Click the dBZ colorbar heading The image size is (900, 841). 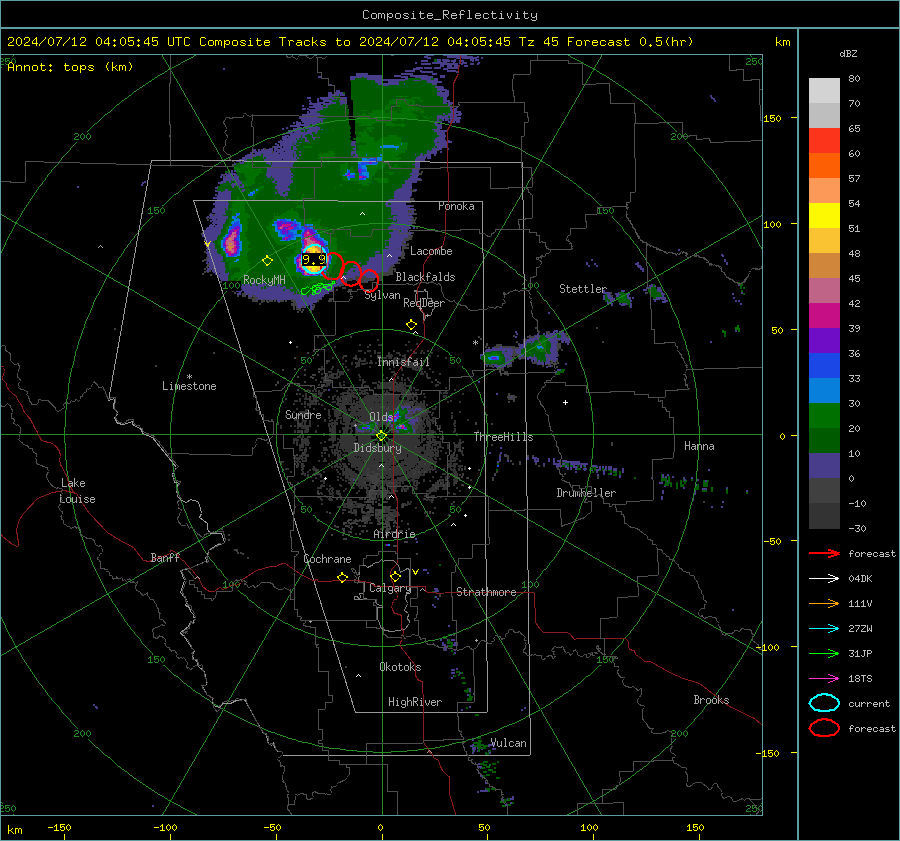pos(848,53)
